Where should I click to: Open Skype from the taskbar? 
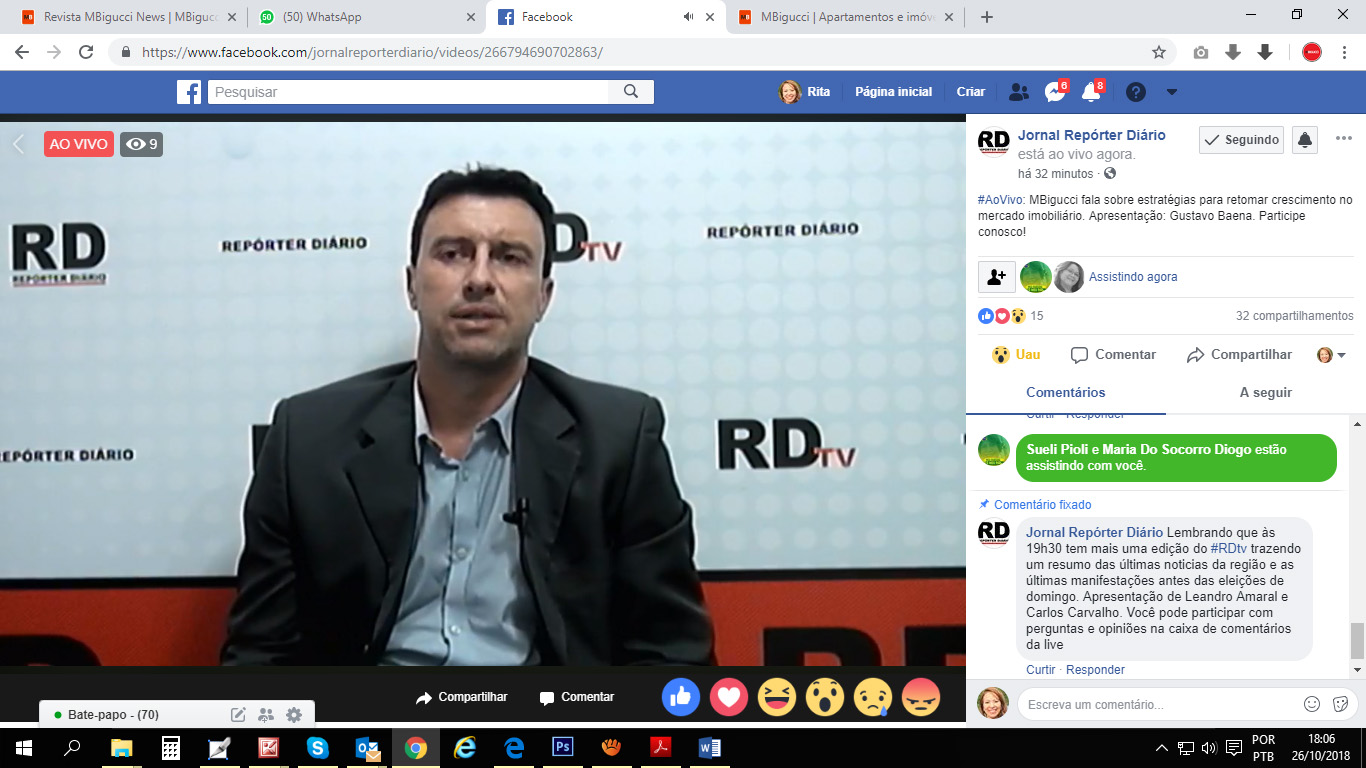click(x=318, y=747)
